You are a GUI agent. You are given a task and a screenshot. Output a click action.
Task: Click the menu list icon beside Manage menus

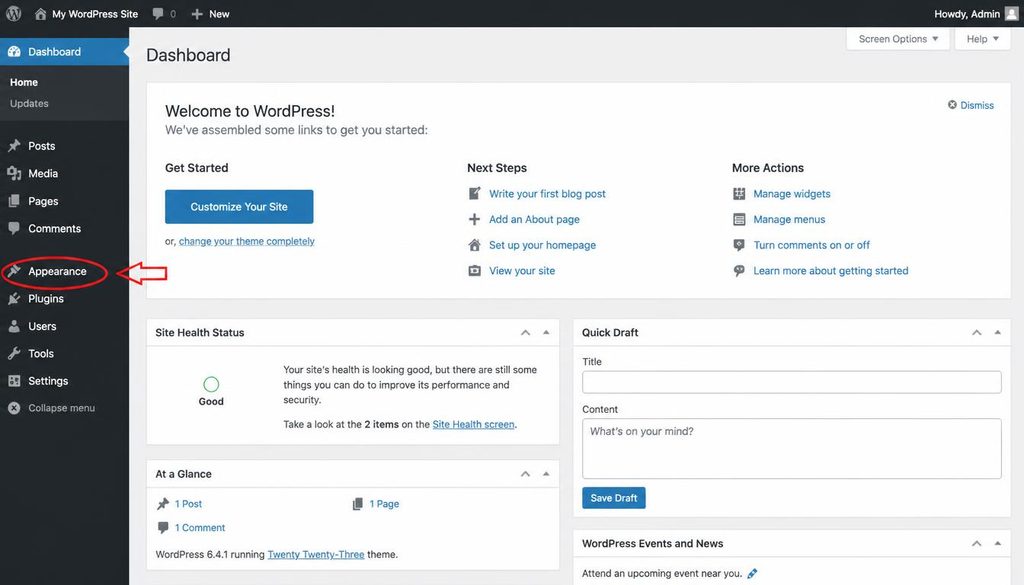click(739, 219)
